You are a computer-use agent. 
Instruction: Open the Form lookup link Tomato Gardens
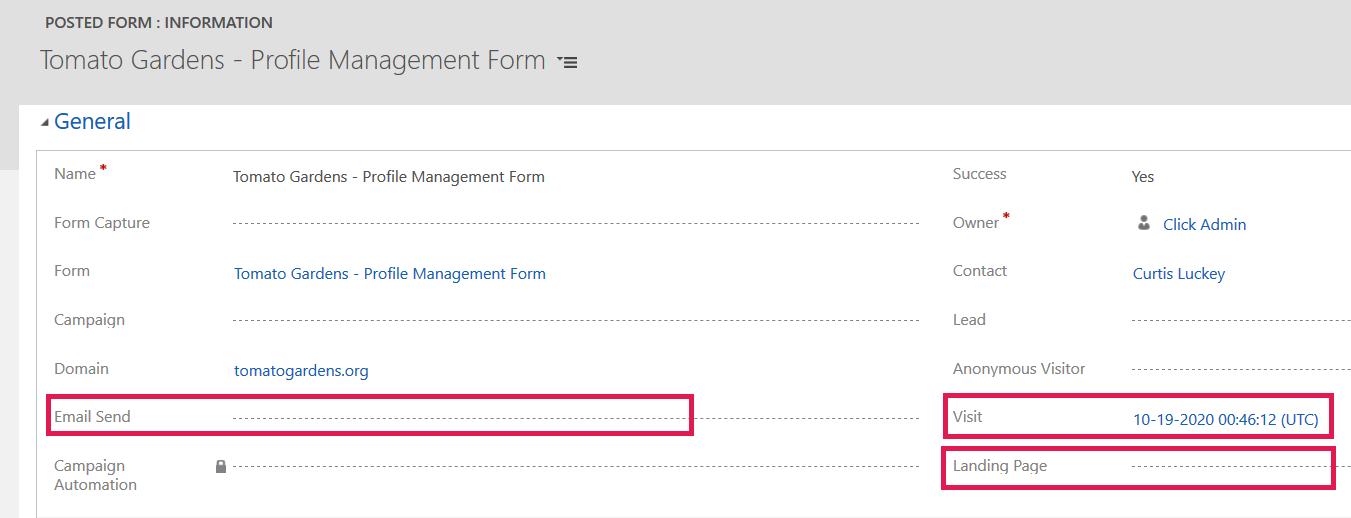(390, 273)
